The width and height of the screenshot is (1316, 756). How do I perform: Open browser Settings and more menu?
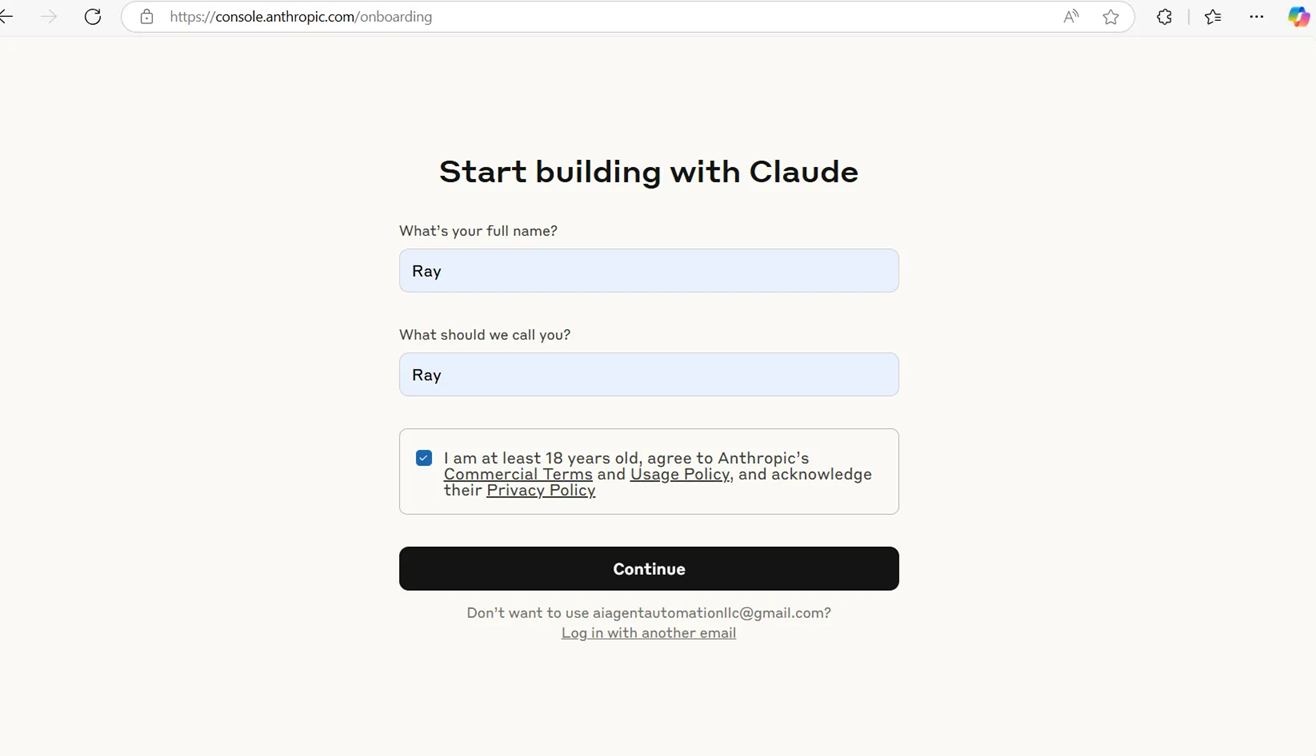click(x=1257, y=17)
